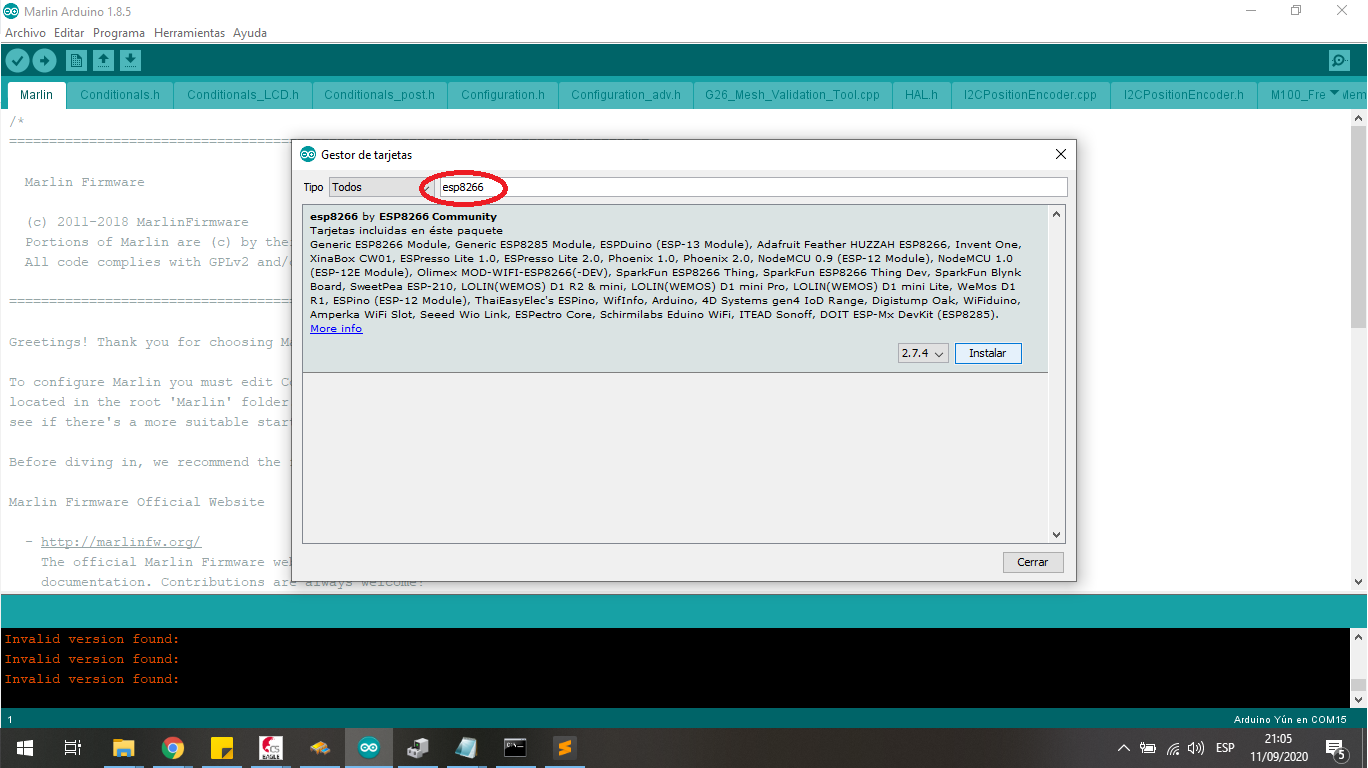Switch to the G26_Mesh_Validation_Tool.cpp tab
The height and width of the screenshot is (768, 1368).
coord(792,95)
